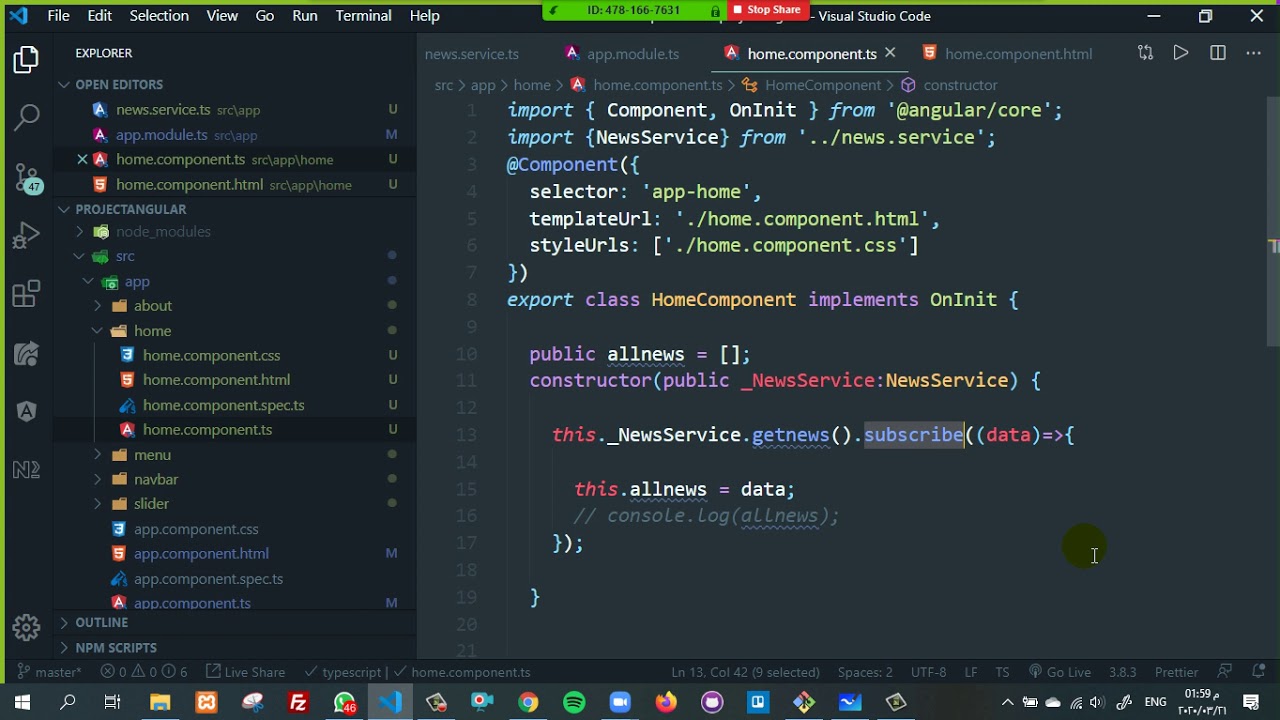Image resolution: width=1280 pixels, height=720 pixels.
Task: Open the Run and Debug view
Action: click(27, 236)
